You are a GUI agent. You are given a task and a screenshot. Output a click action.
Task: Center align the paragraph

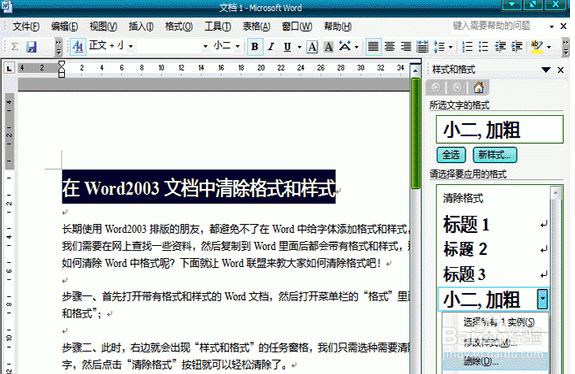[390, 47]
